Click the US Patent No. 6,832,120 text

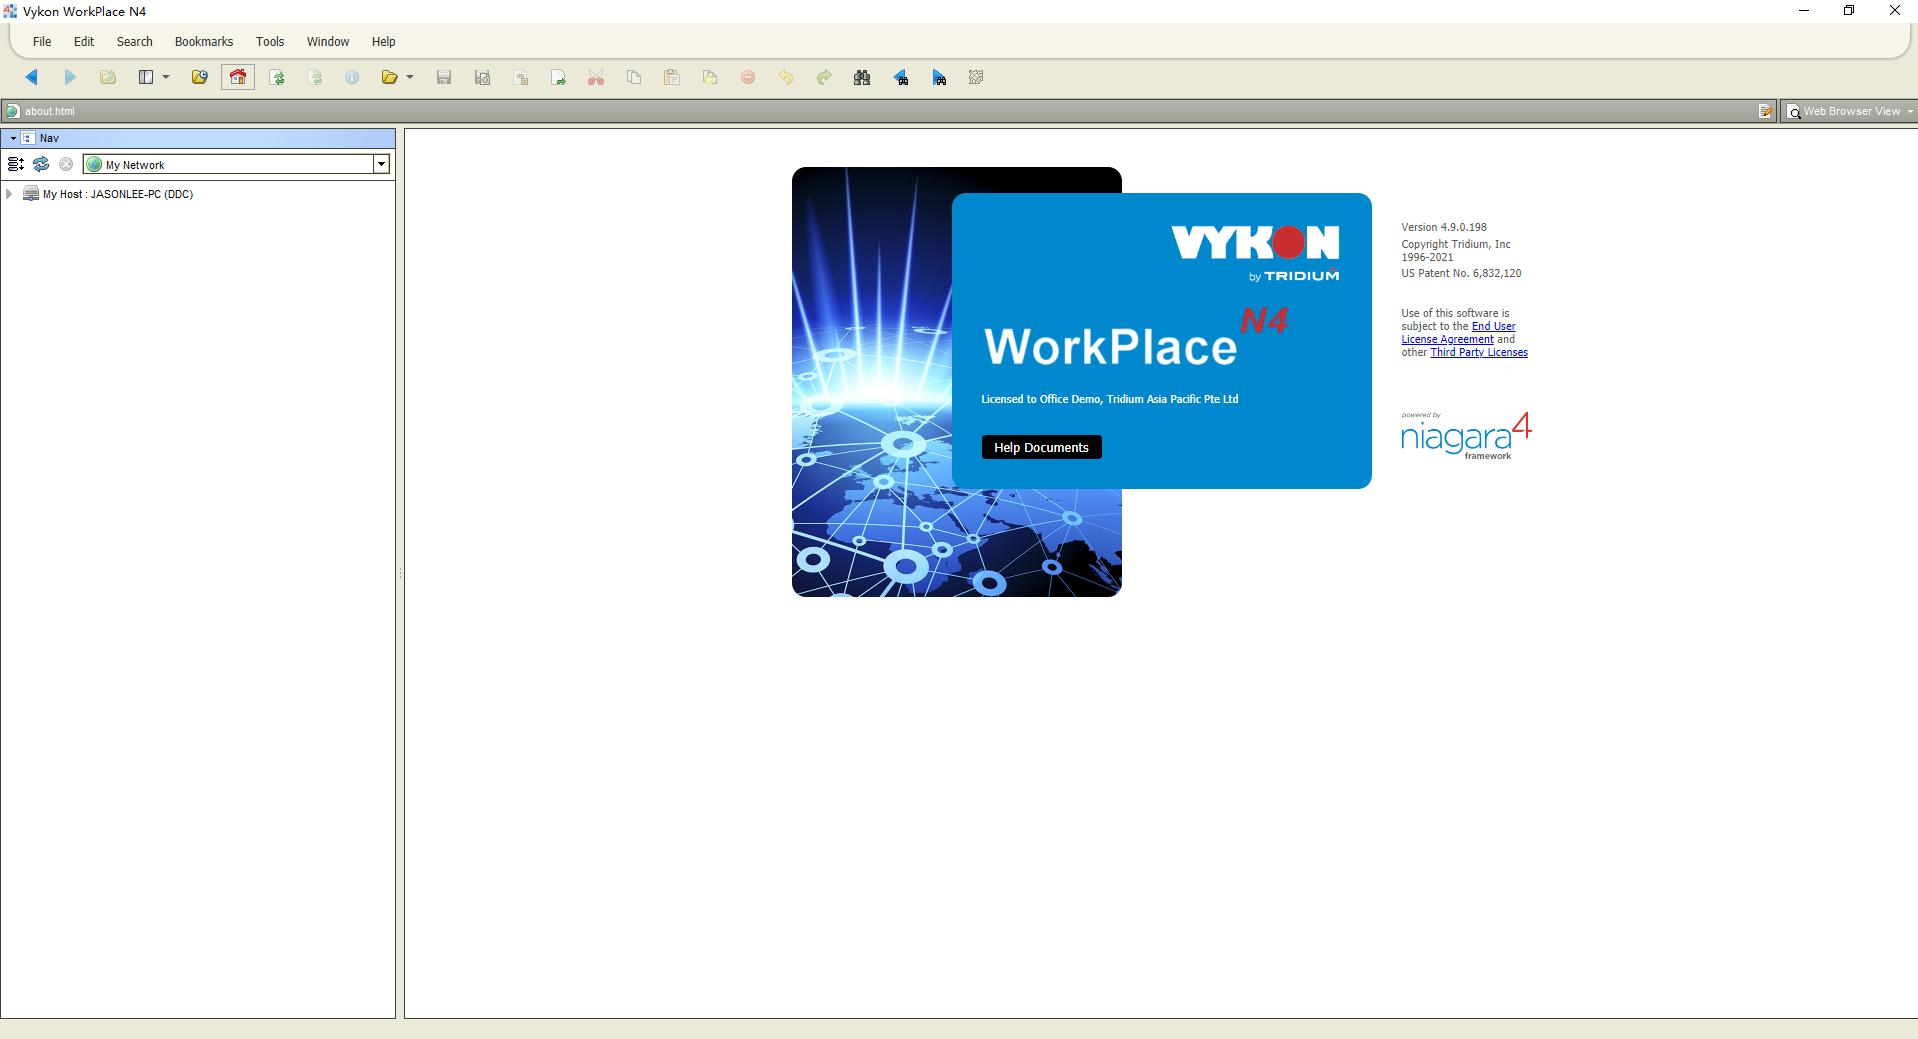[x=1461, y=273]
